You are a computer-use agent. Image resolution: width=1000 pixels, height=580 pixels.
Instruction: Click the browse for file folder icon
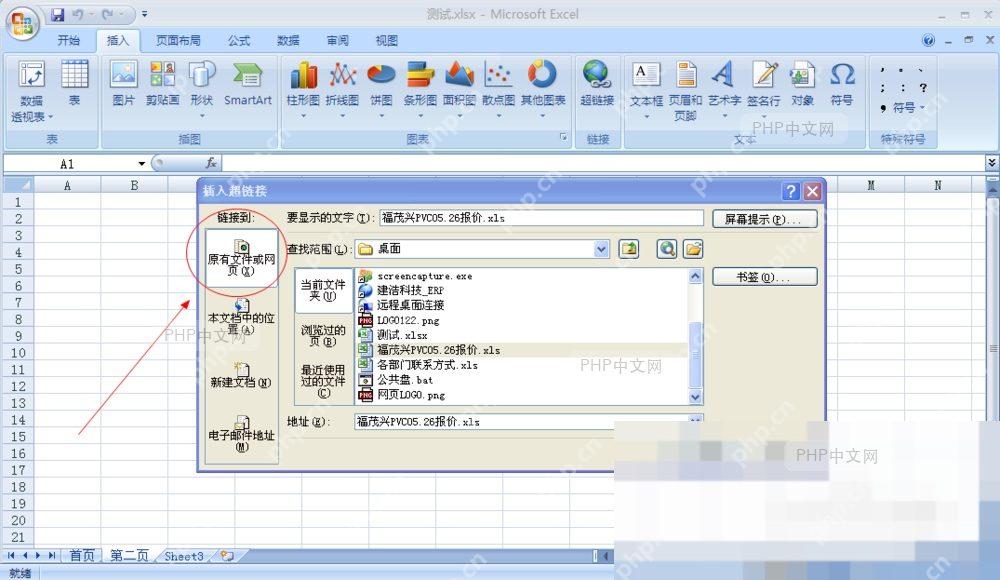[693, 249]
